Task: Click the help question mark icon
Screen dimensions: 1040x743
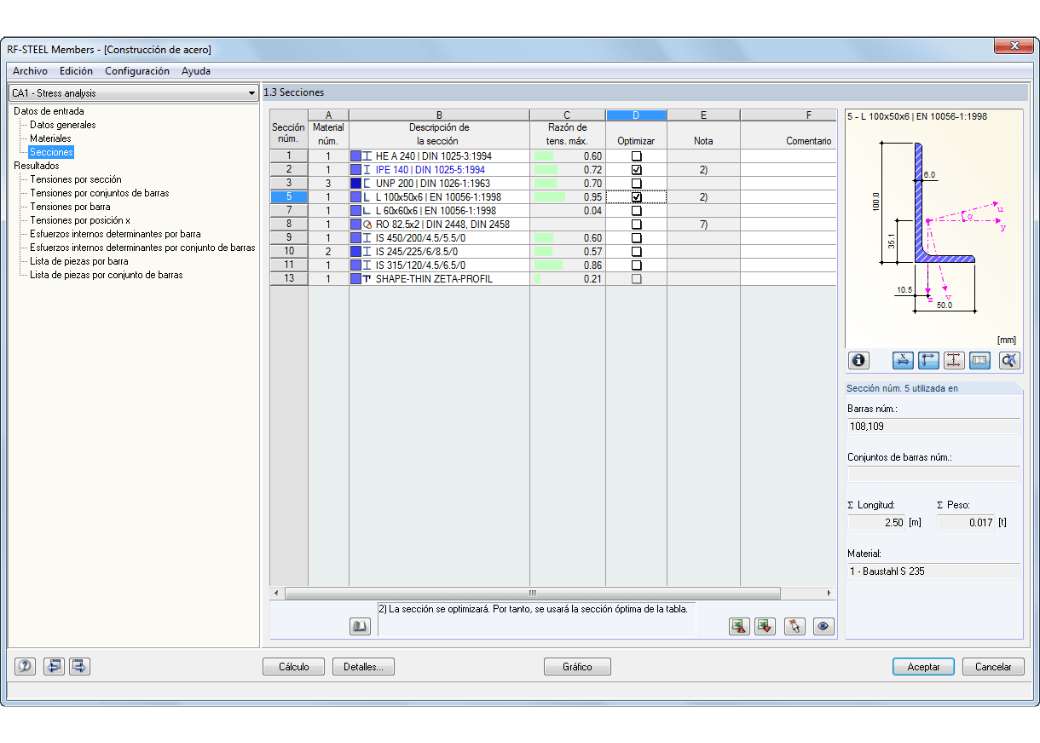Action: 25,666
